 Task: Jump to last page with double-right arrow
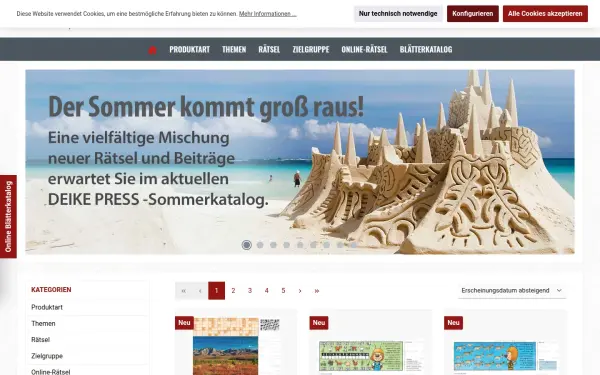pyautogui.click(x=317, y=291)
